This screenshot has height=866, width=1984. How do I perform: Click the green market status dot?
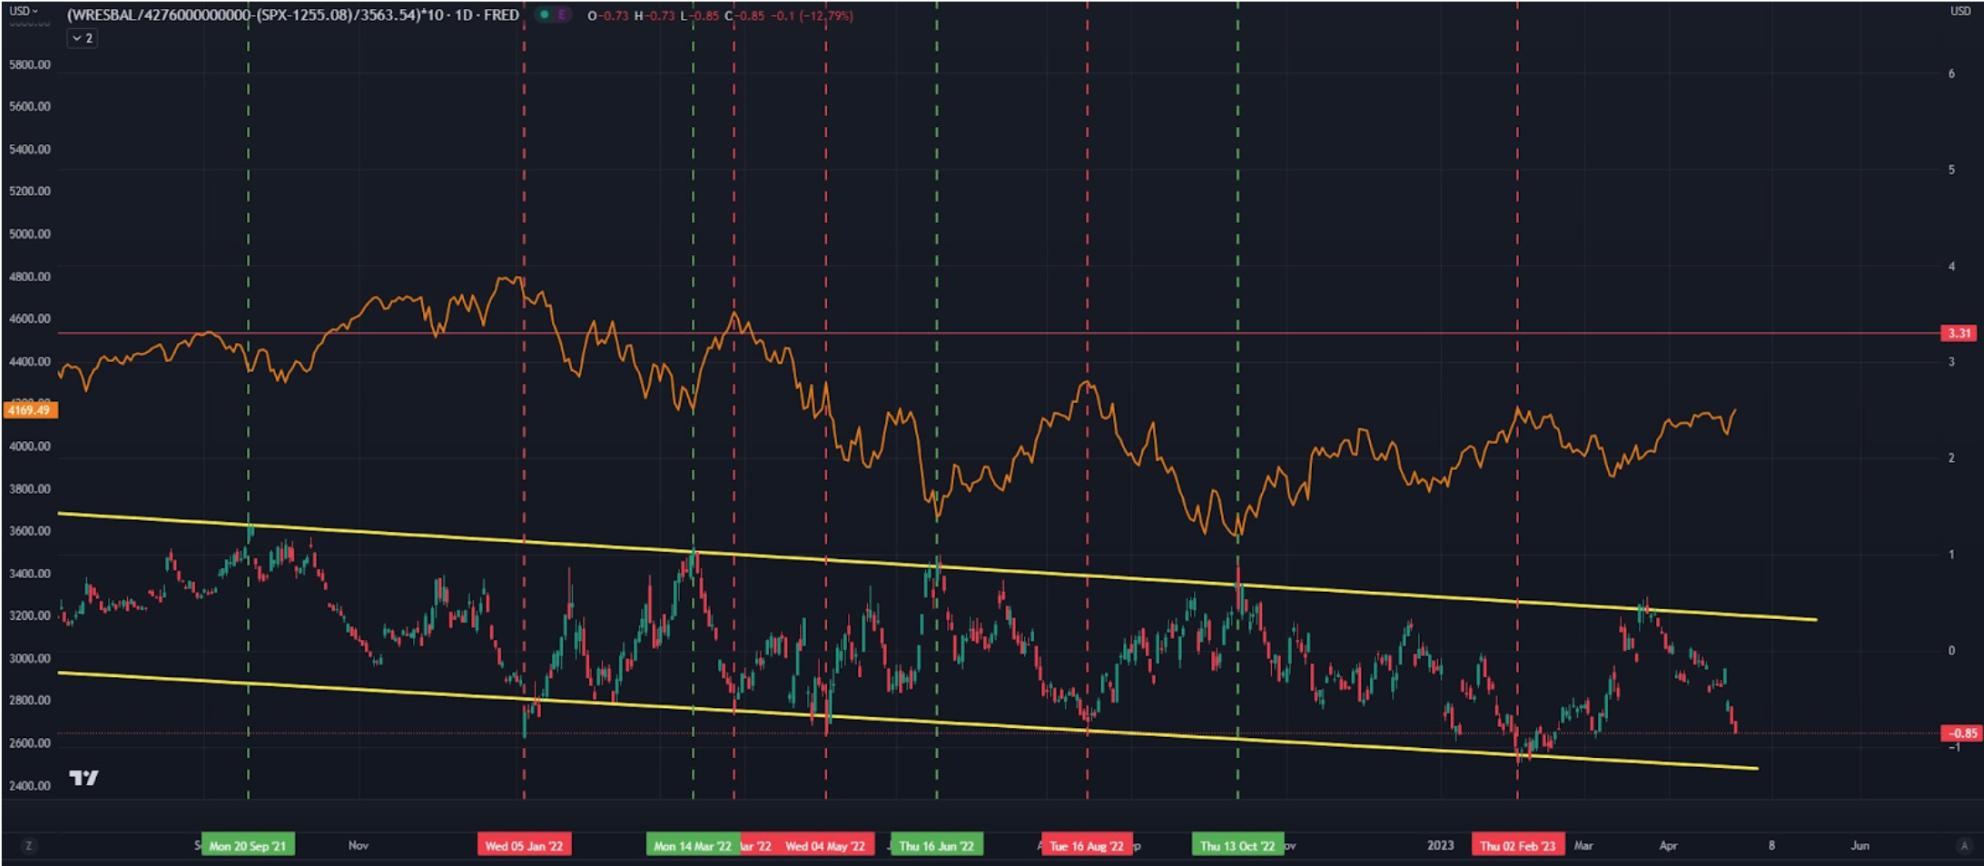544,15
